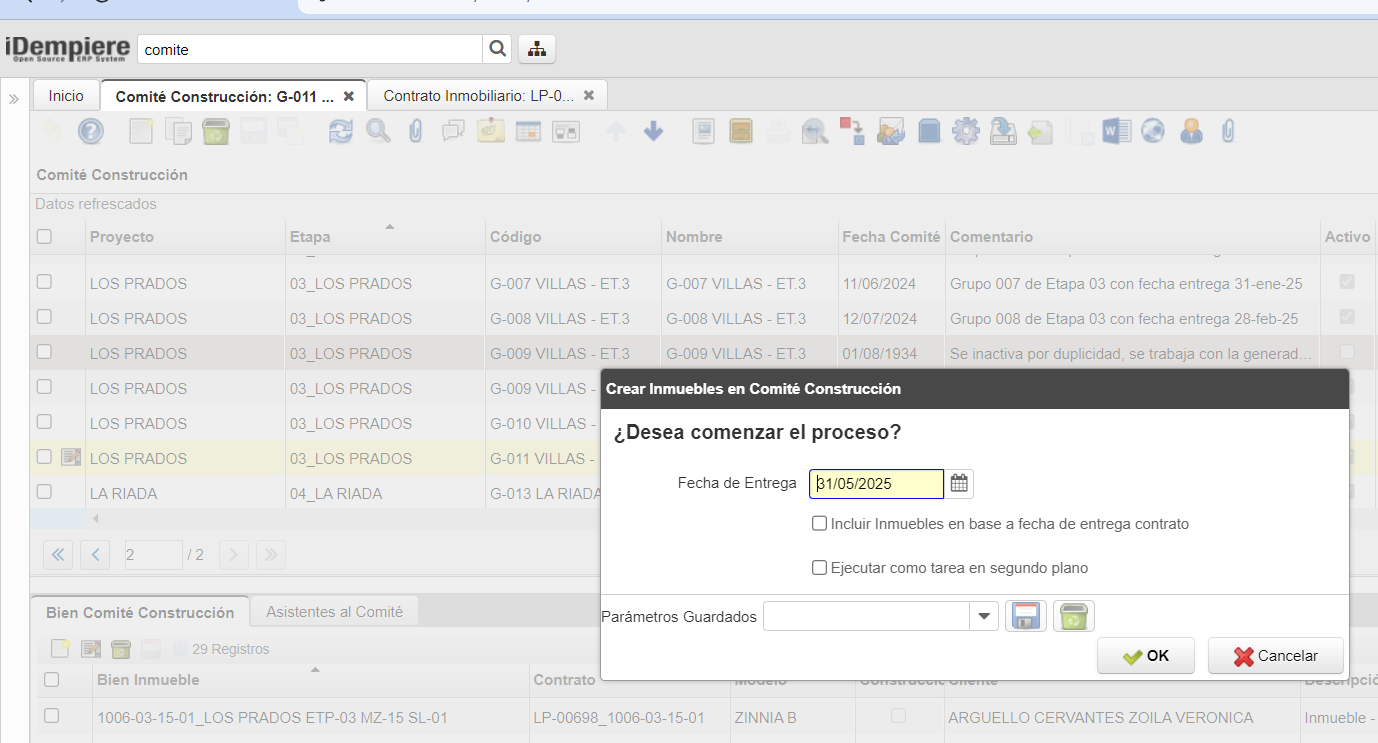
Task: Expand the left sidebar with double chevron
Action: click(x=14, y=98)
